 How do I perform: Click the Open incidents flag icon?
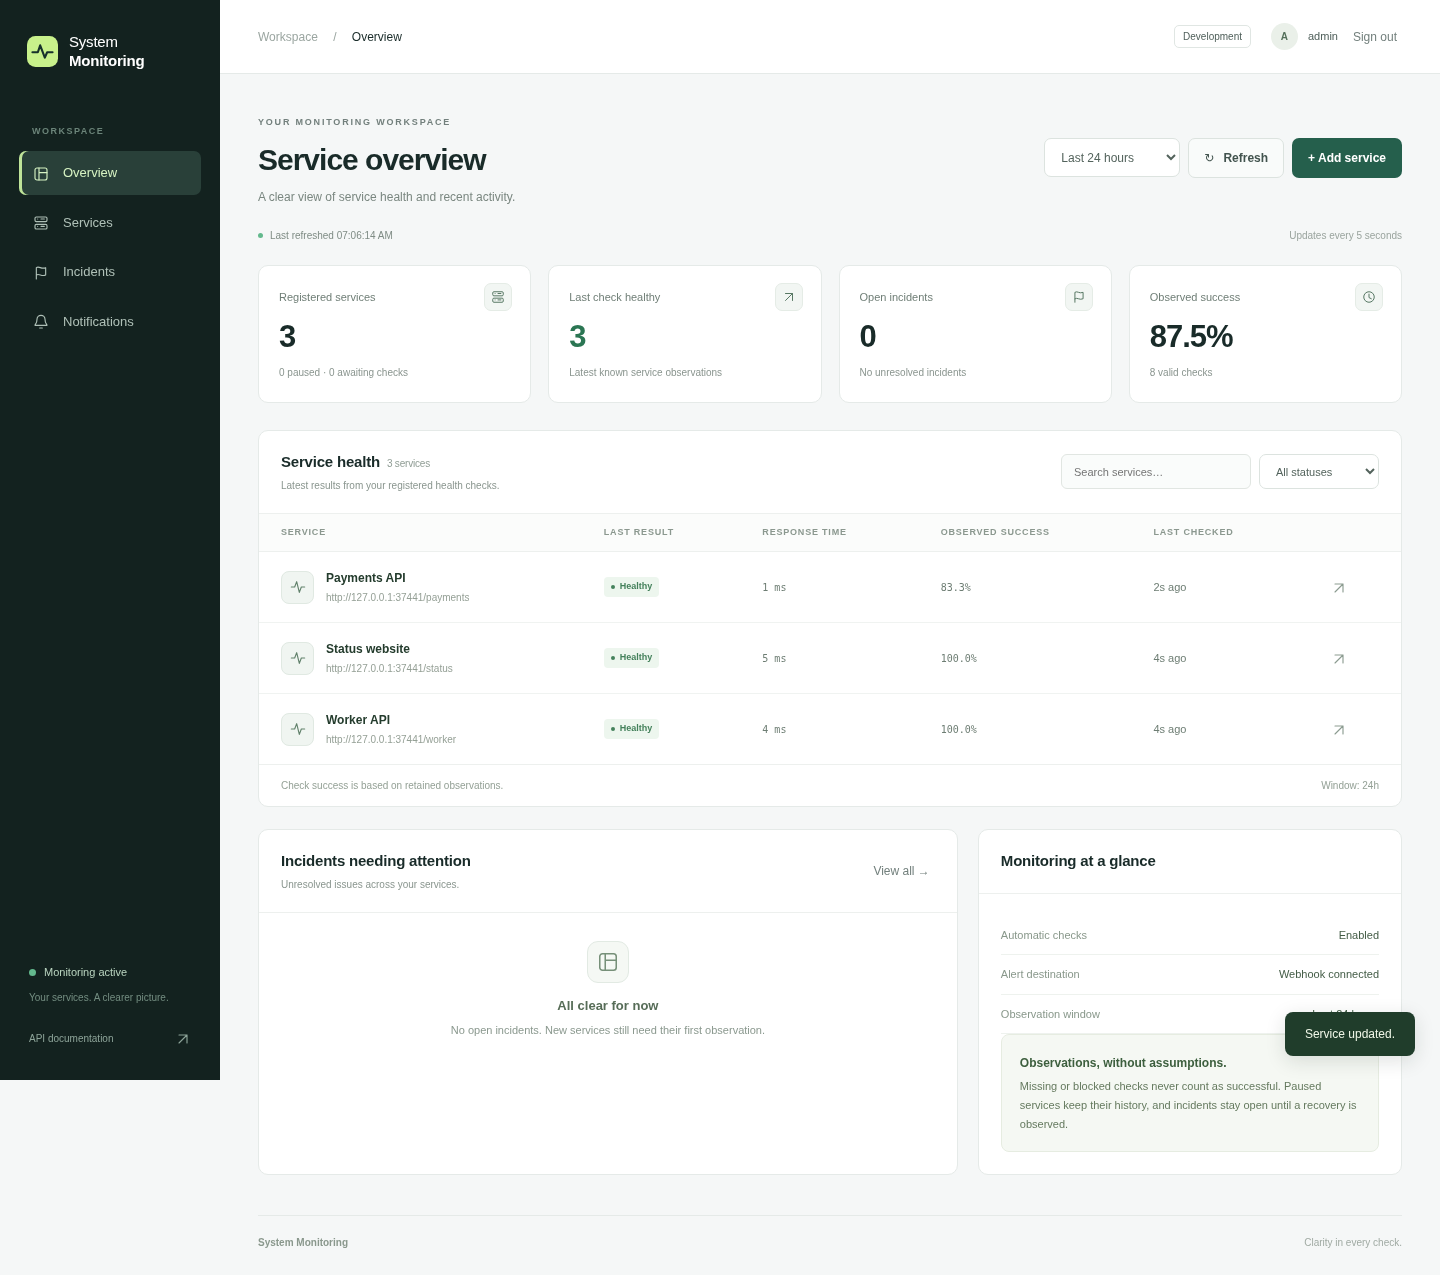1079,297
